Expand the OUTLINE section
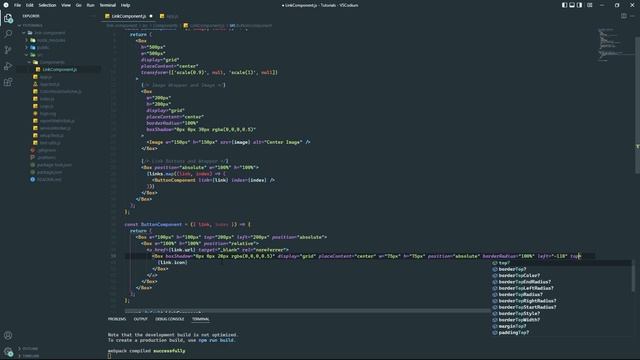 pos(29,349)
